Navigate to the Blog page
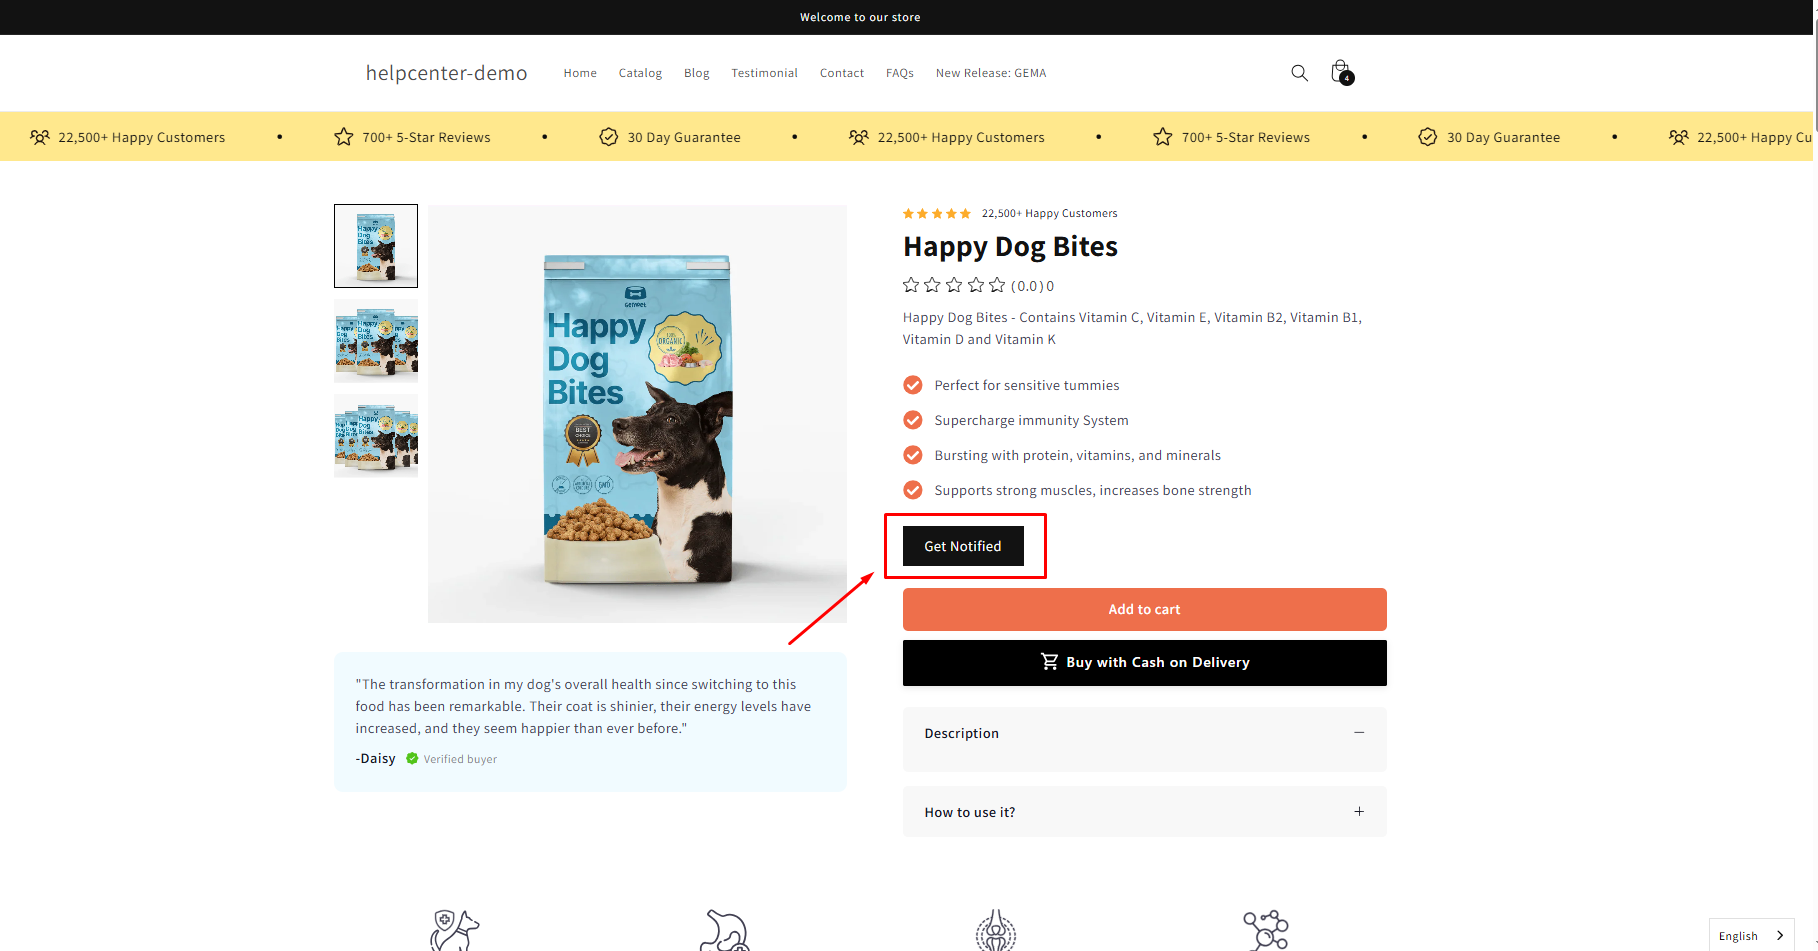The height and width of the screenshot is (951, 1818). coord(696,73)
